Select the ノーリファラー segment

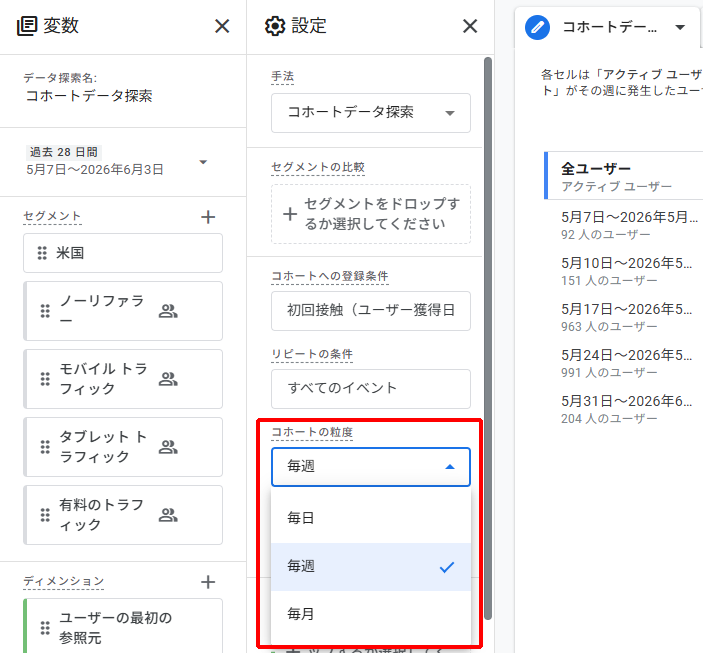coord(123,311)
